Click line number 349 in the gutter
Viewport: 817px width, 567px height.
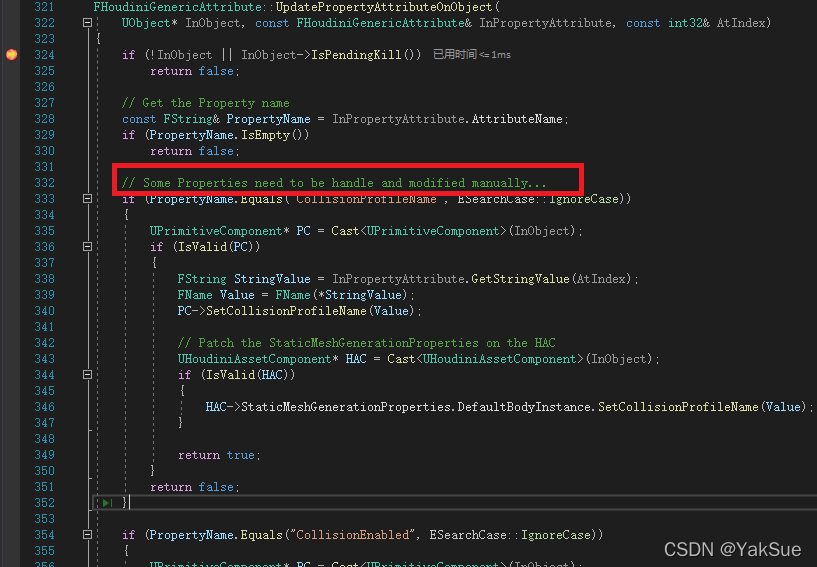pos(44,454)
